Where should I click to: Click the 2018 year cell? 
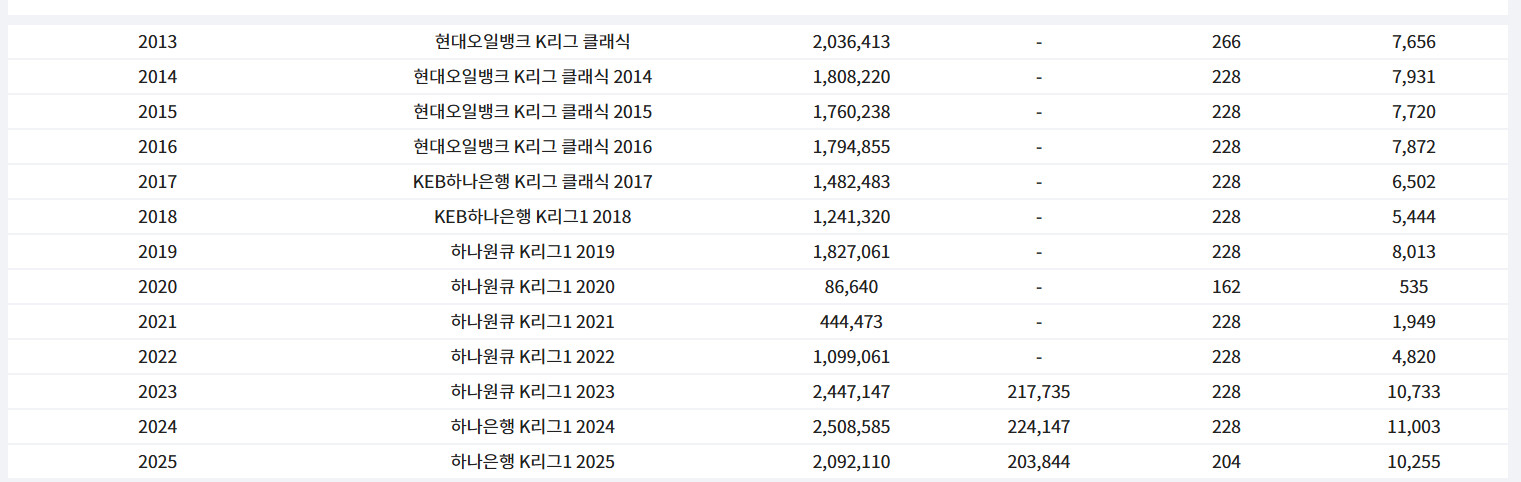[157, 217]
